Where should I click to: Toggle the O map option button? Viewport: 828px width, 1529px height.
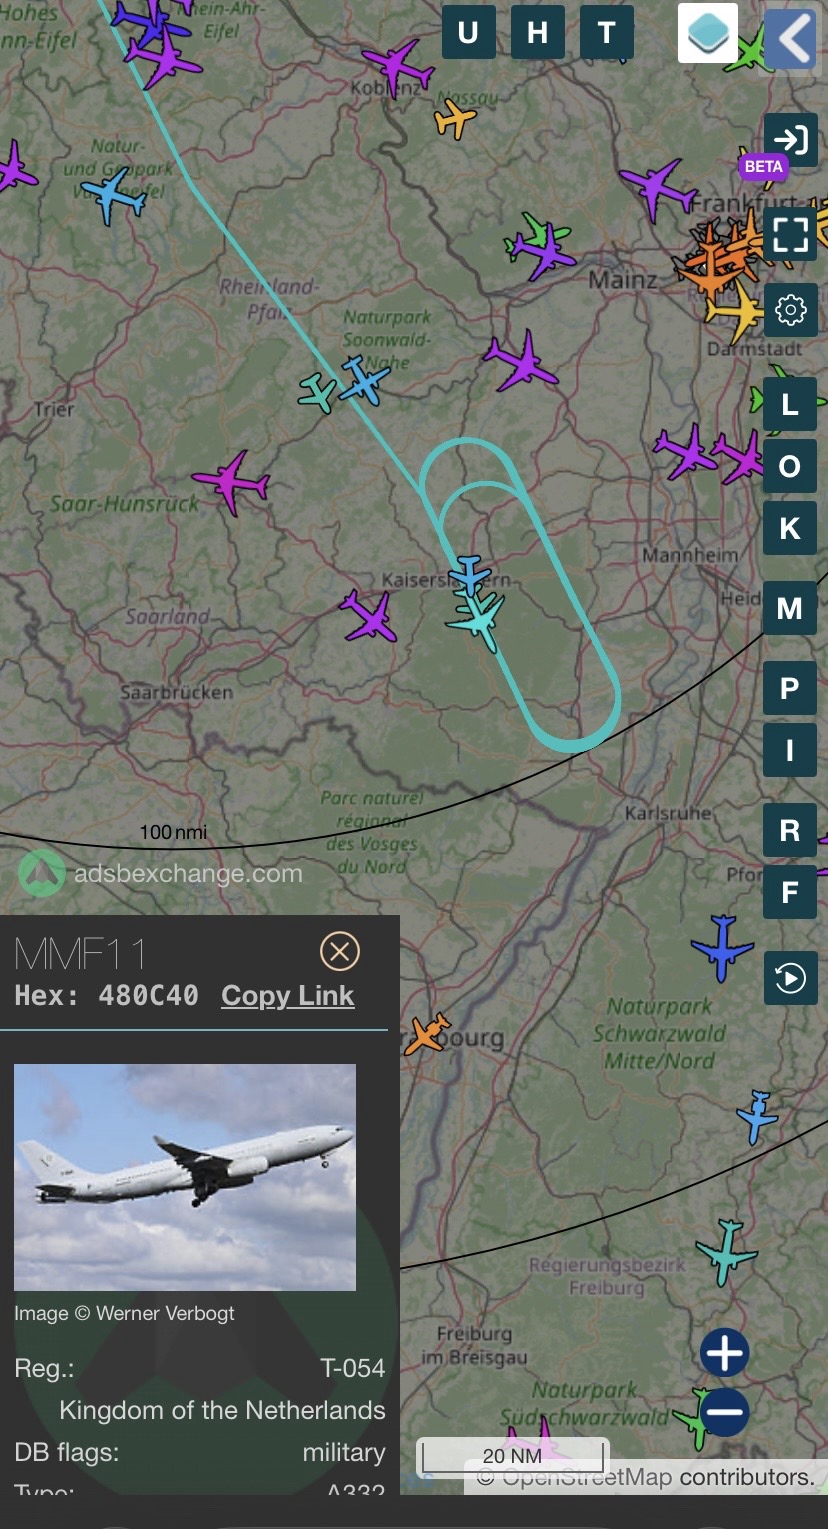pos(790,466)
